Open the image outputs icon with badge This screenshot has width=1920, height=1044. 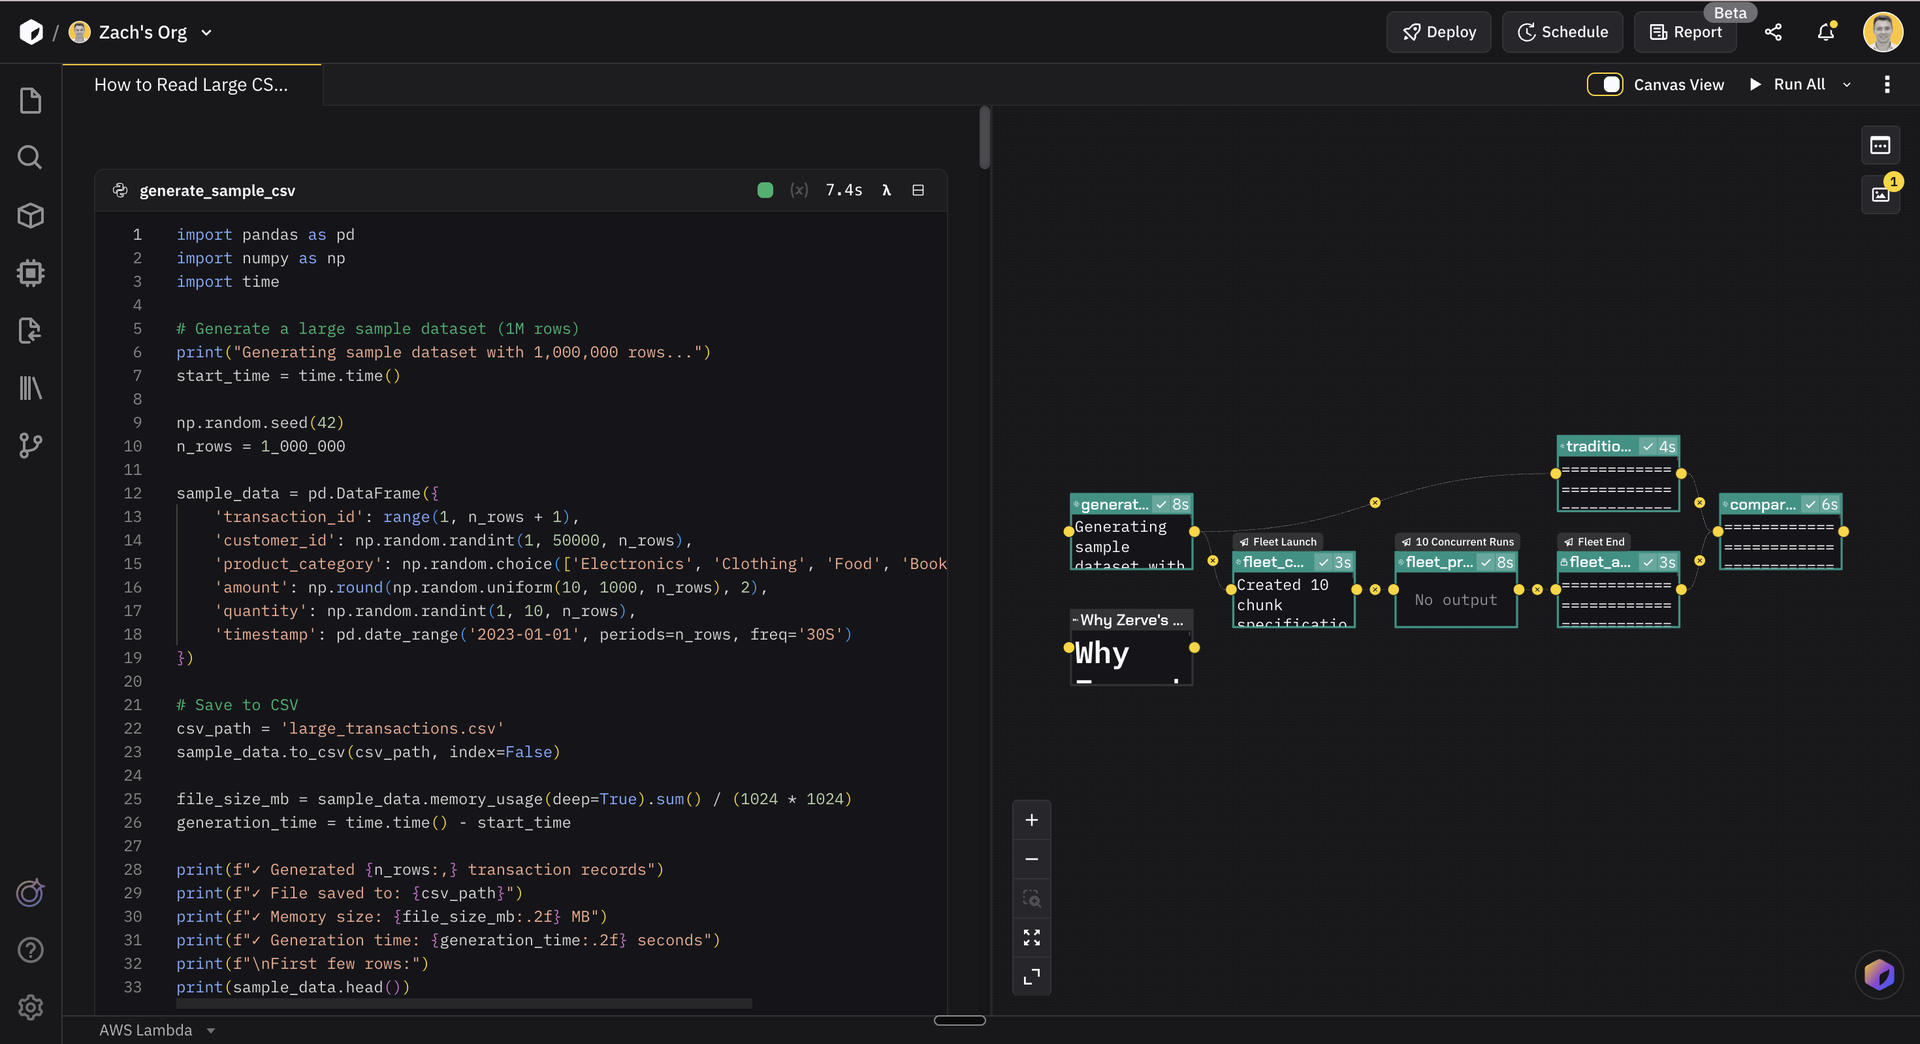click(1880, 194)
